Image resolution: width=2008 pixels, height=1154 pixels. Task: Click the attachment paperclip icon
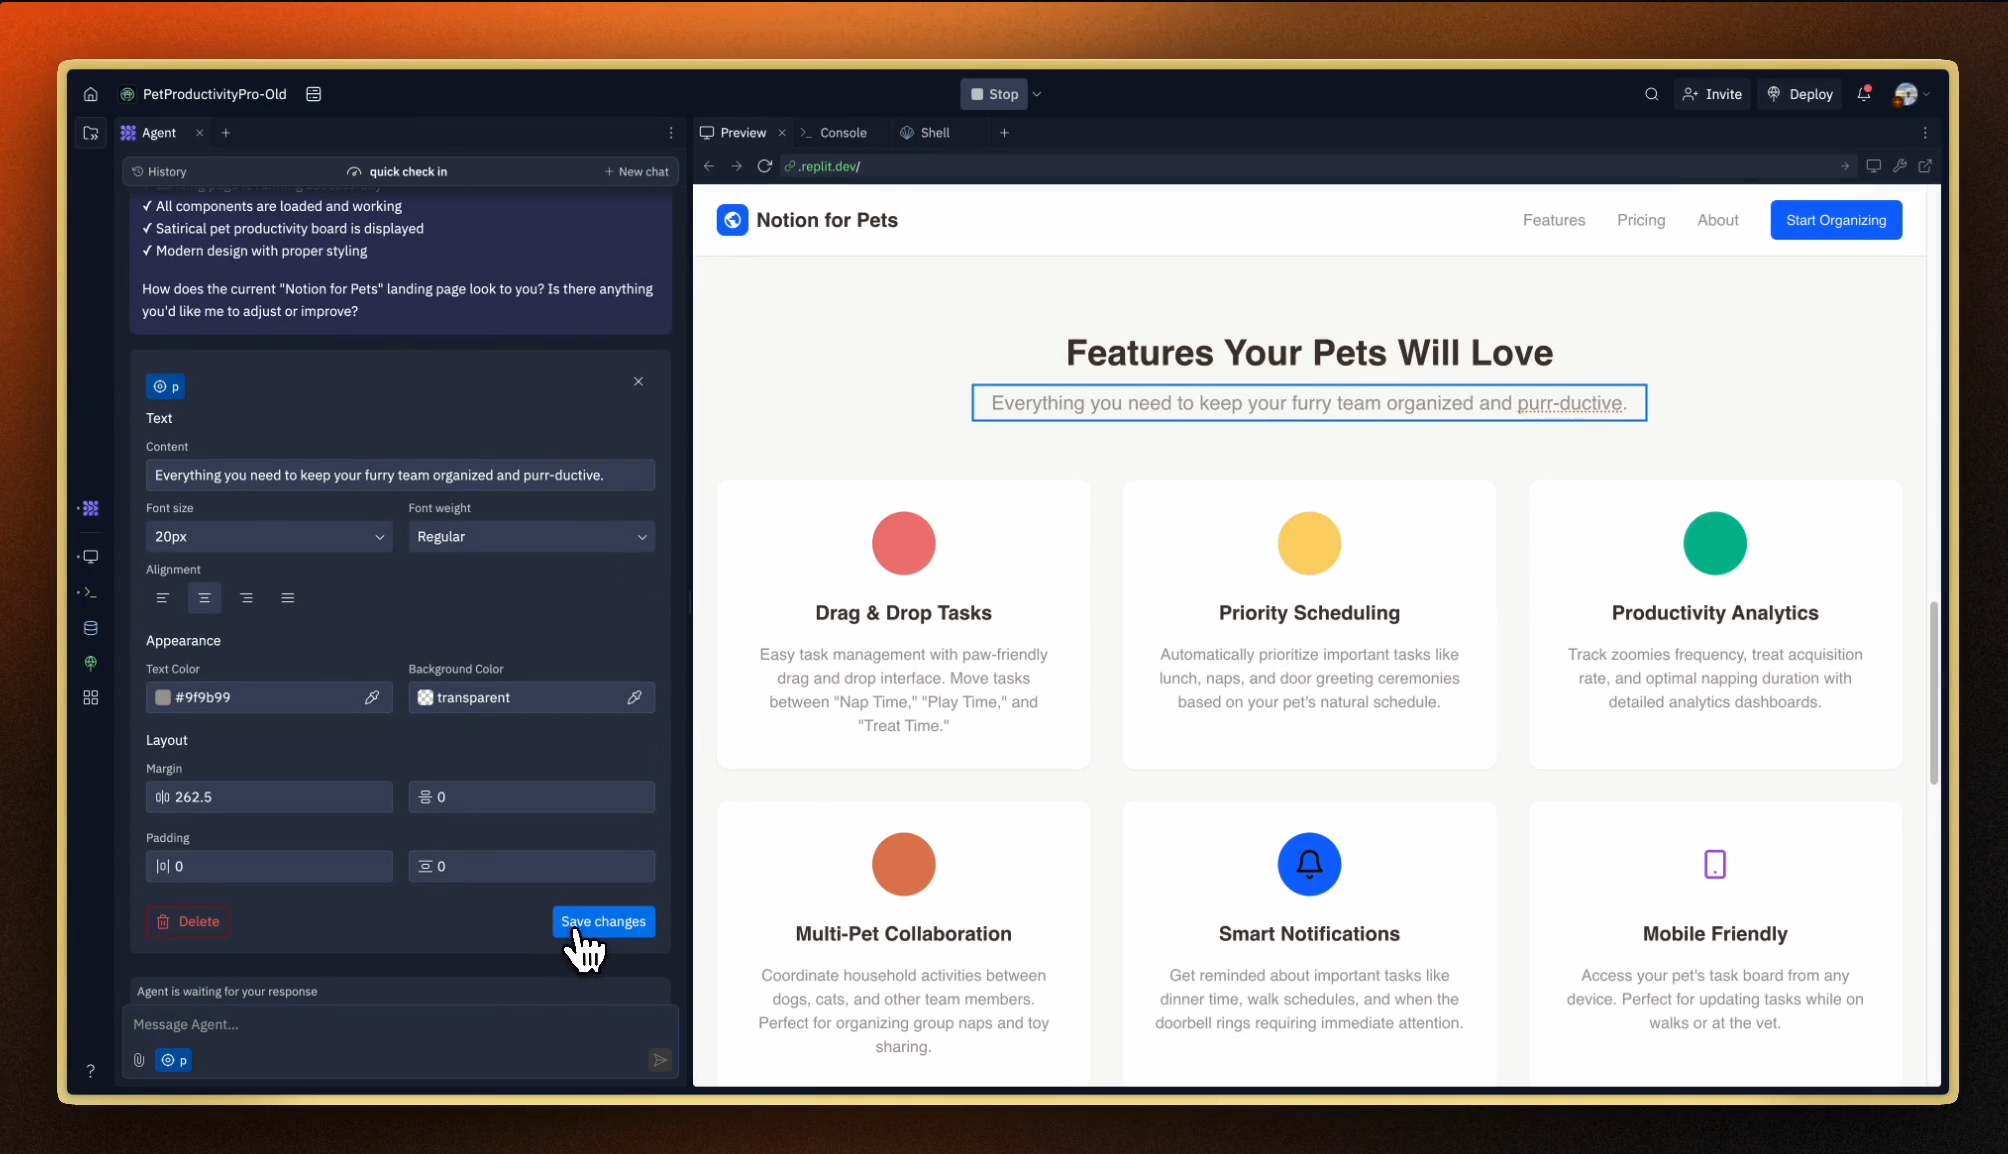(x=139, y=1060)
